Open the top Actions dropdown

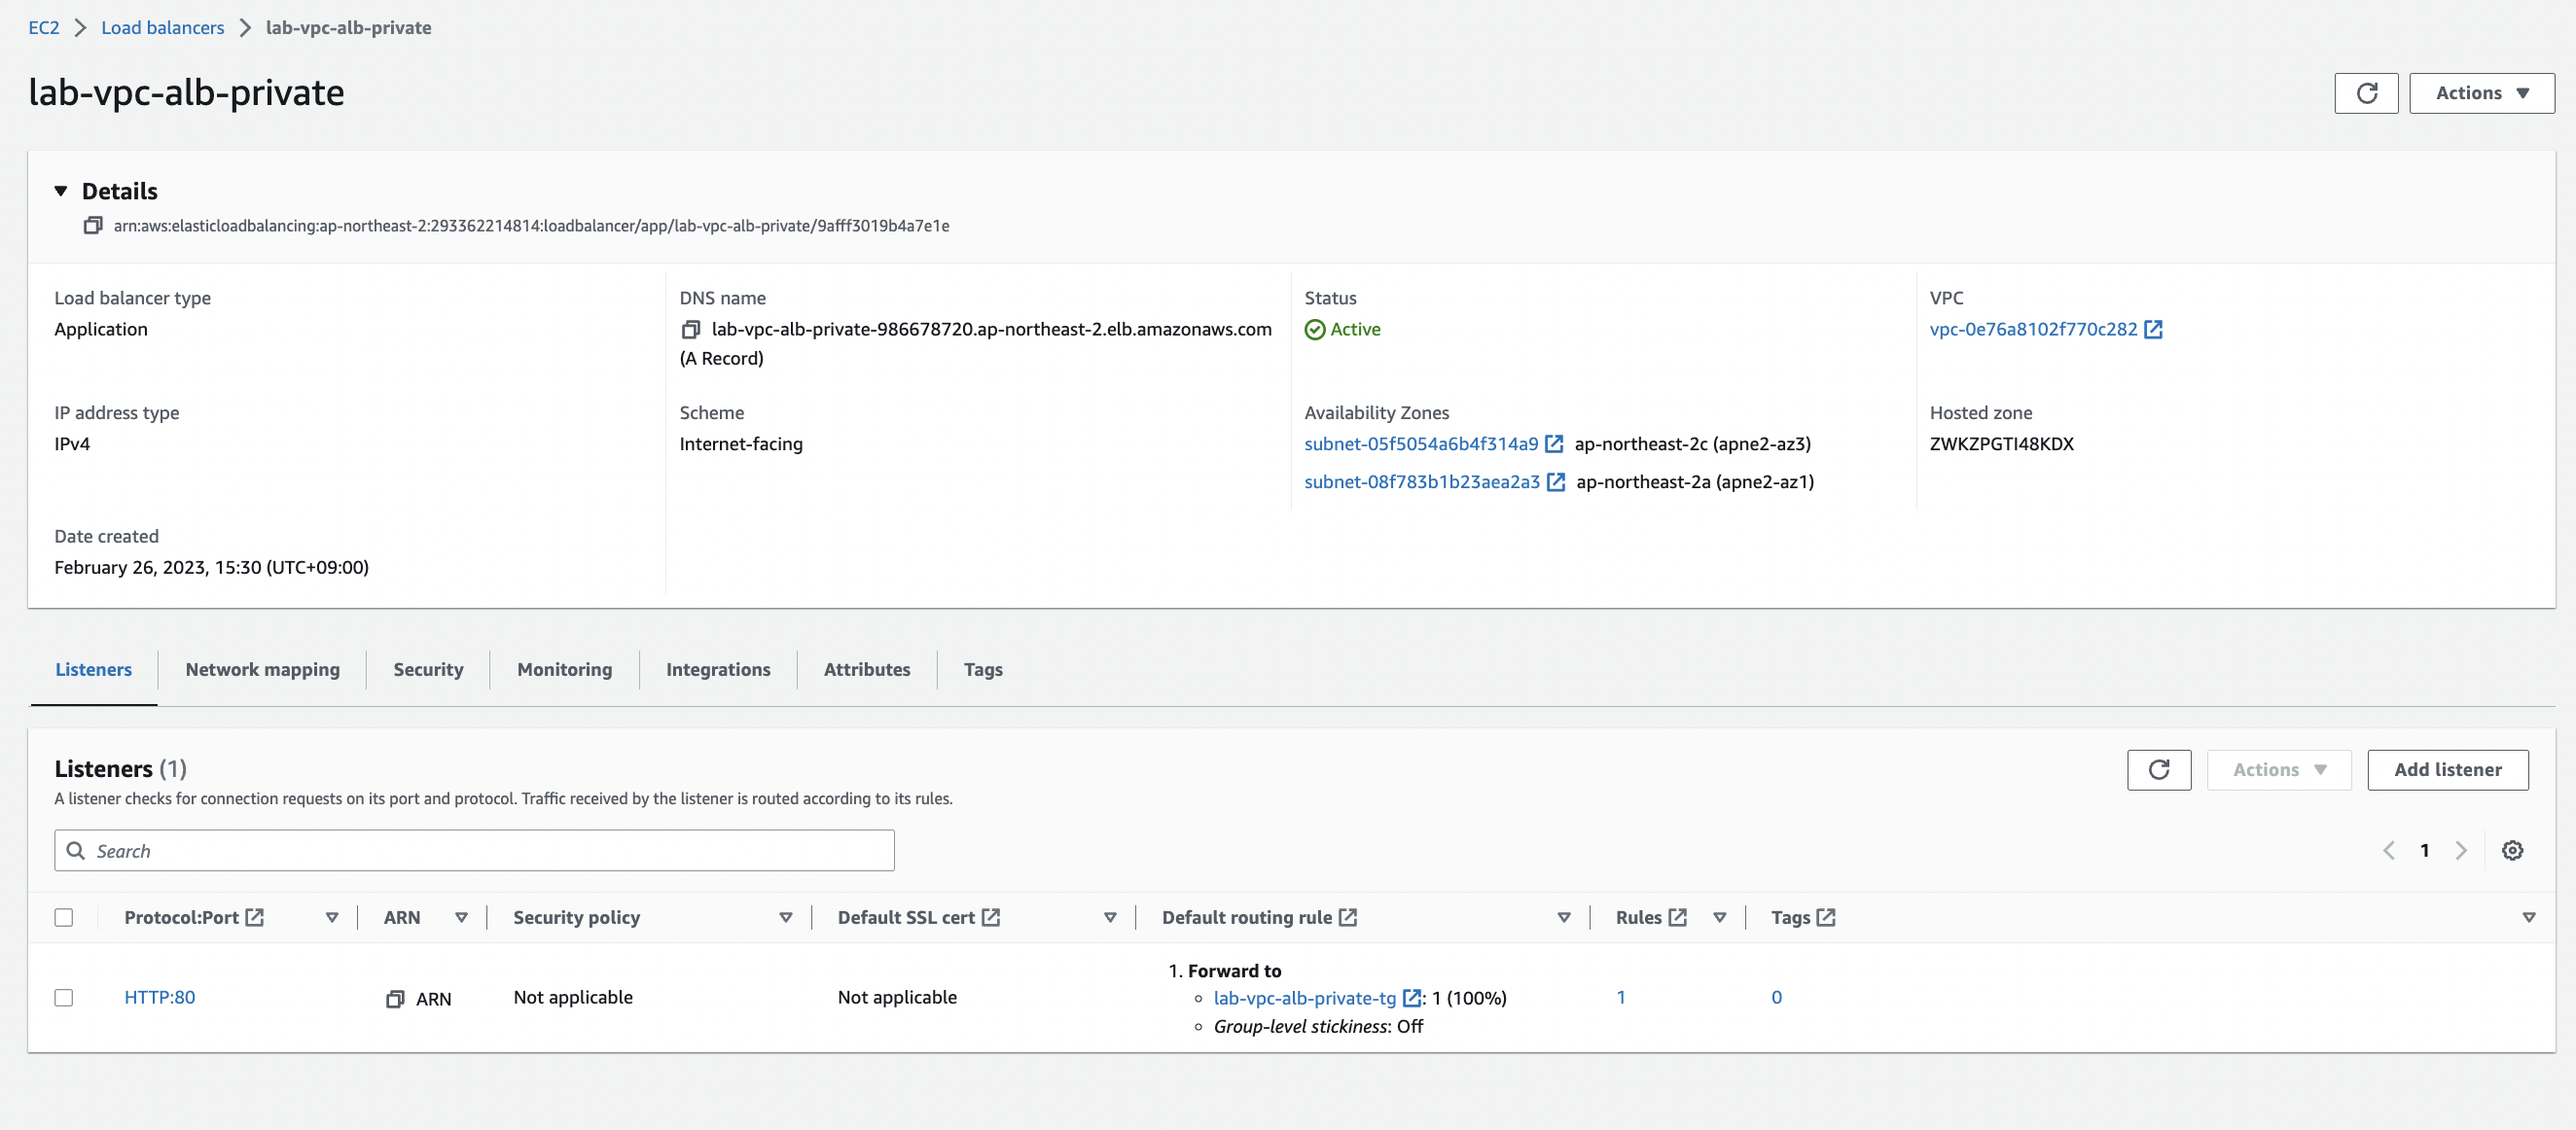[x=2481, y=93]
